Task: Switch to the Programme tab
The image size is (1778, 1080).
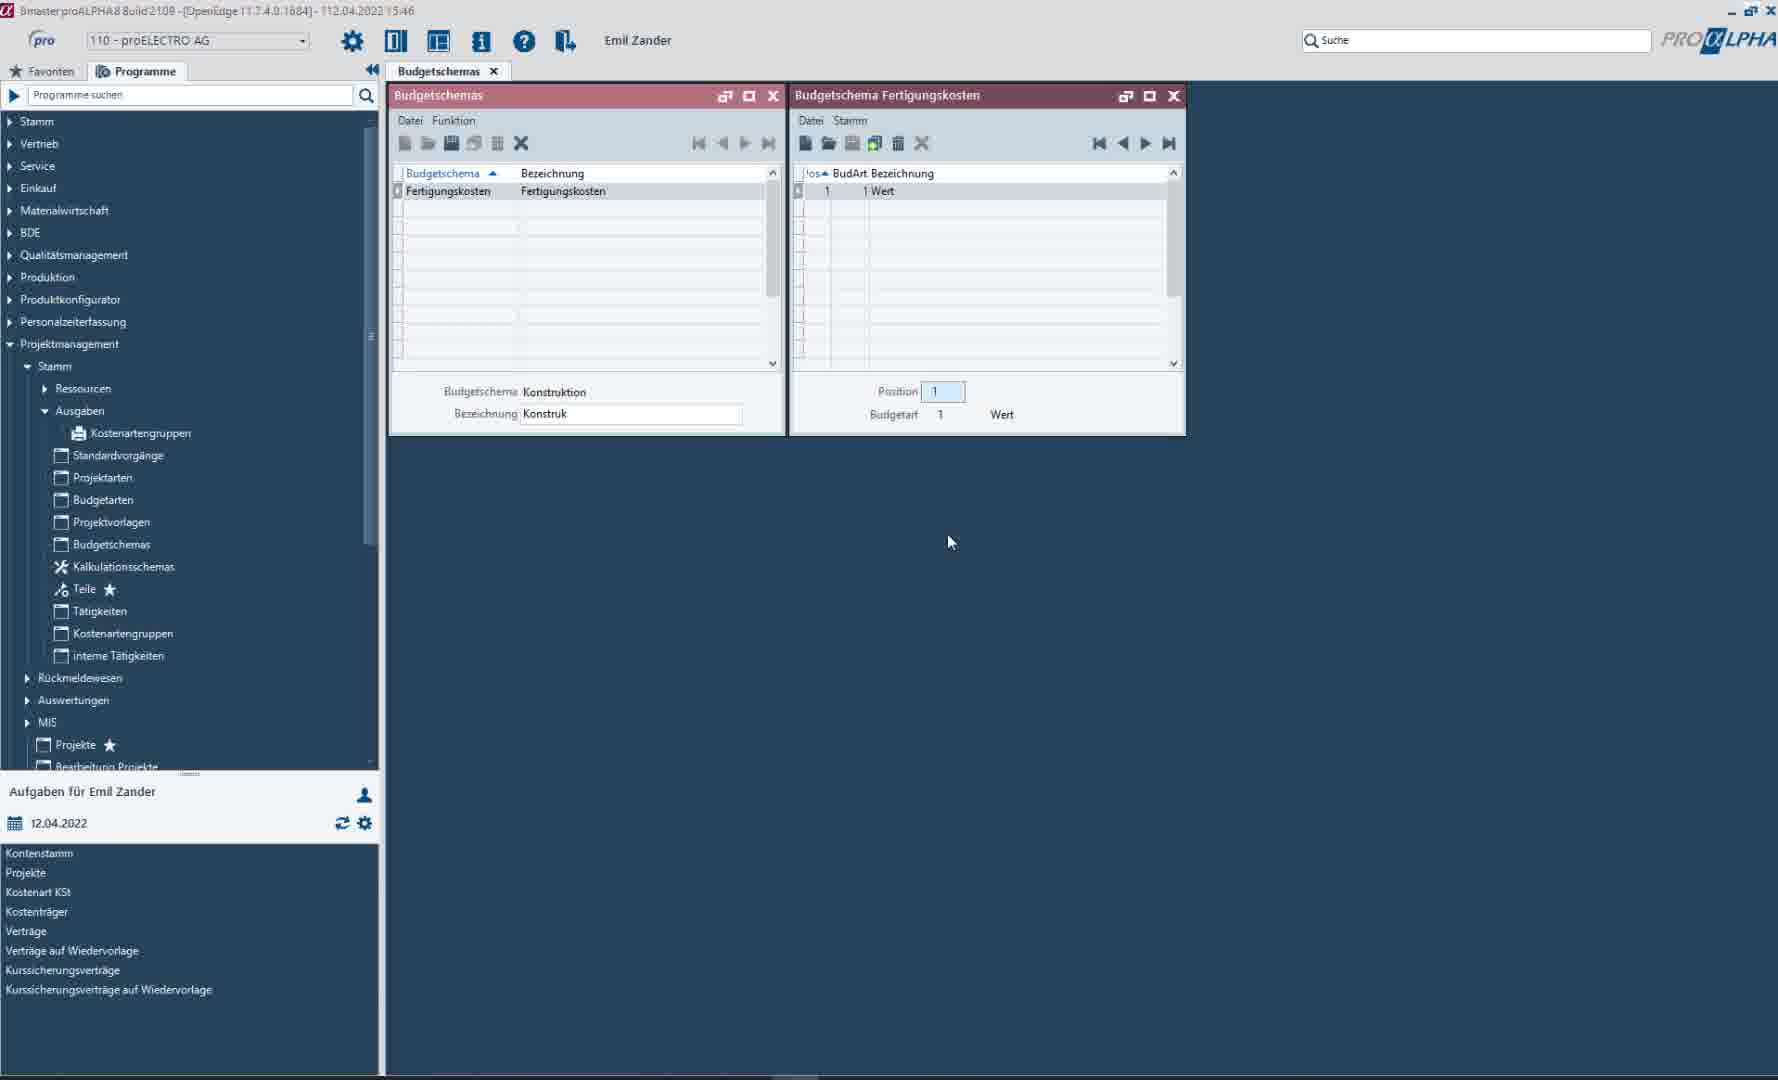Action: (x=136, y=71)
